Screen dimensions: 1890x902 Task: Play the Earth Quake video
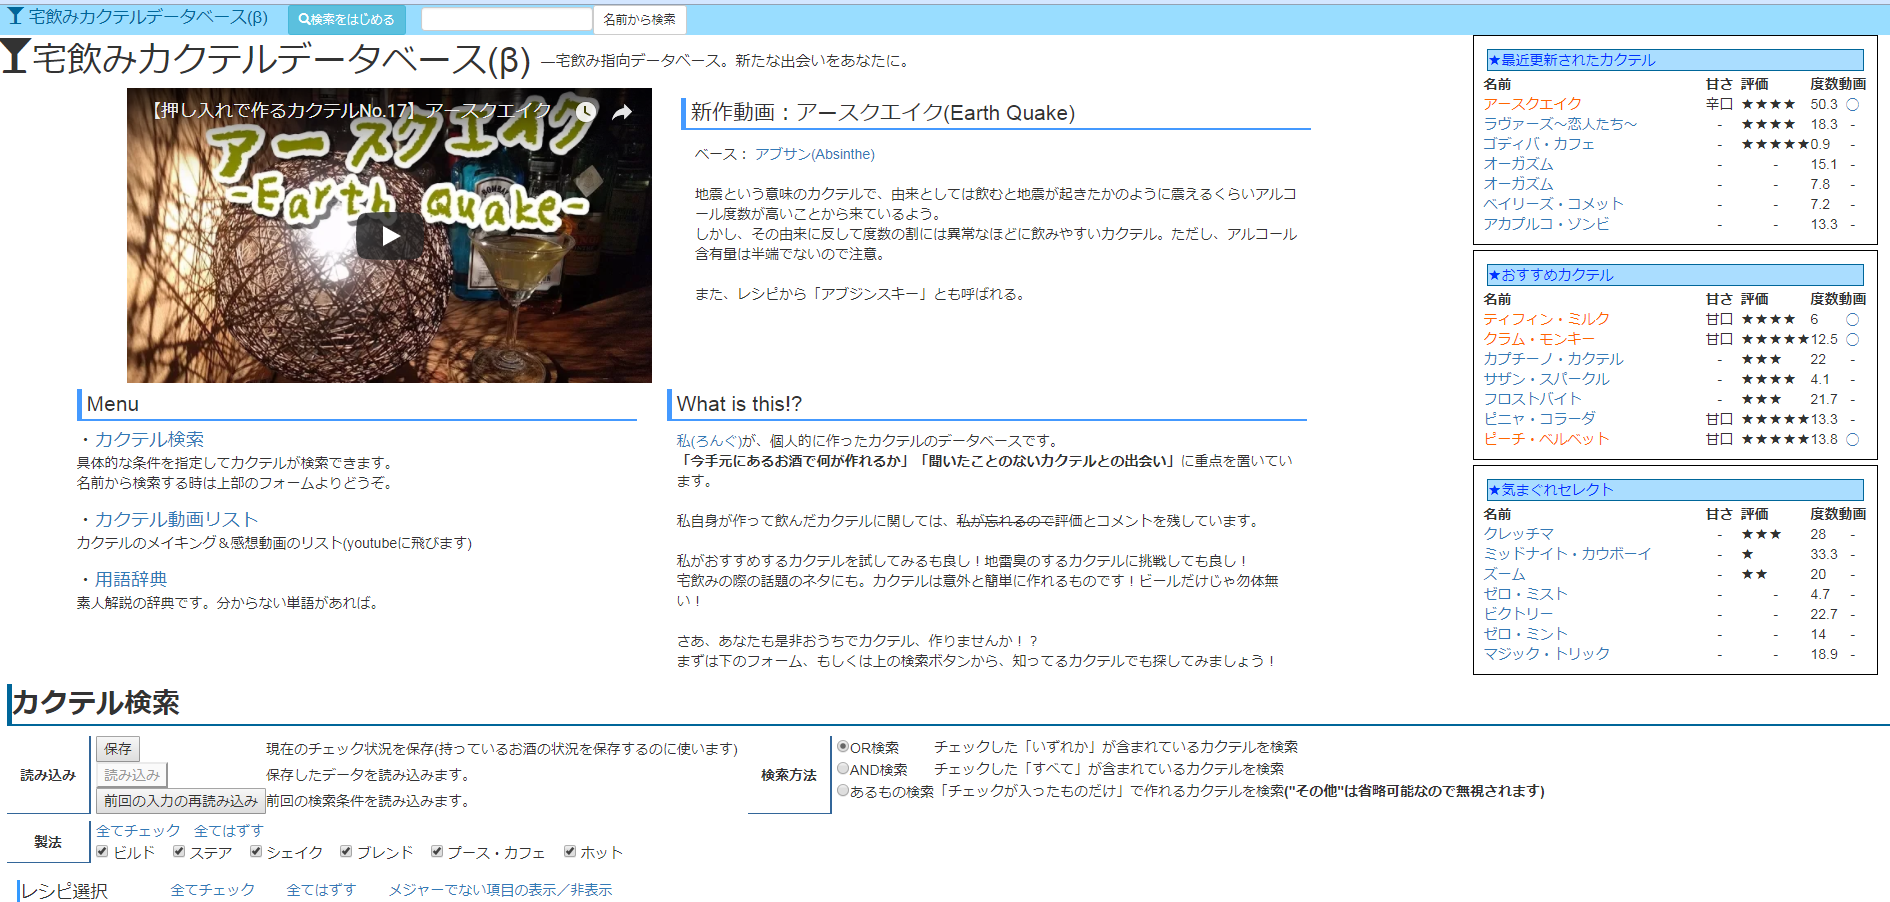coord(390,237)
